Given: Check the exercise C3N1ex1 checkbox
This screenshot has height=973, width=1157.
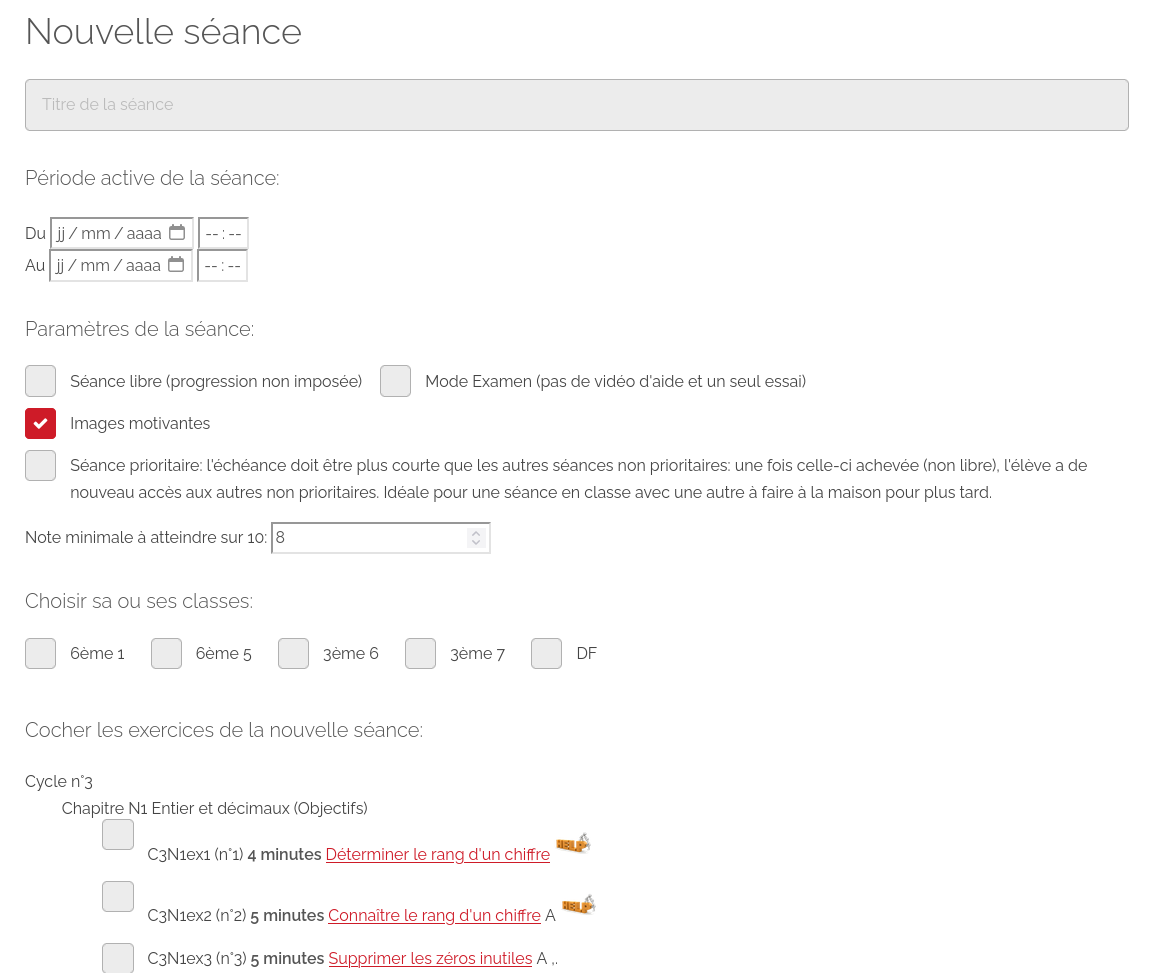Looking at the screenshot, I should click(x=118, y=835).
